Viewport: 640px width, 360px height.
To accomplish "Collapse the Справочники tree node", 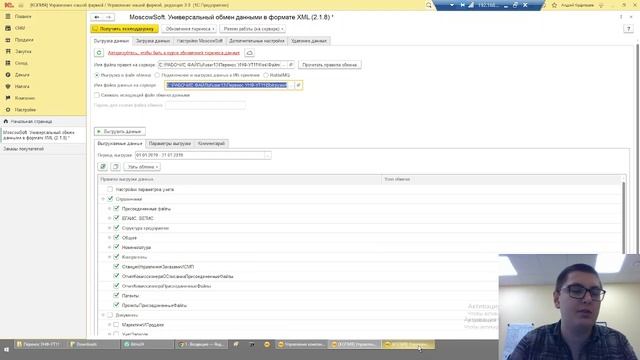I will pyautogui.click(x=103, y=199).
